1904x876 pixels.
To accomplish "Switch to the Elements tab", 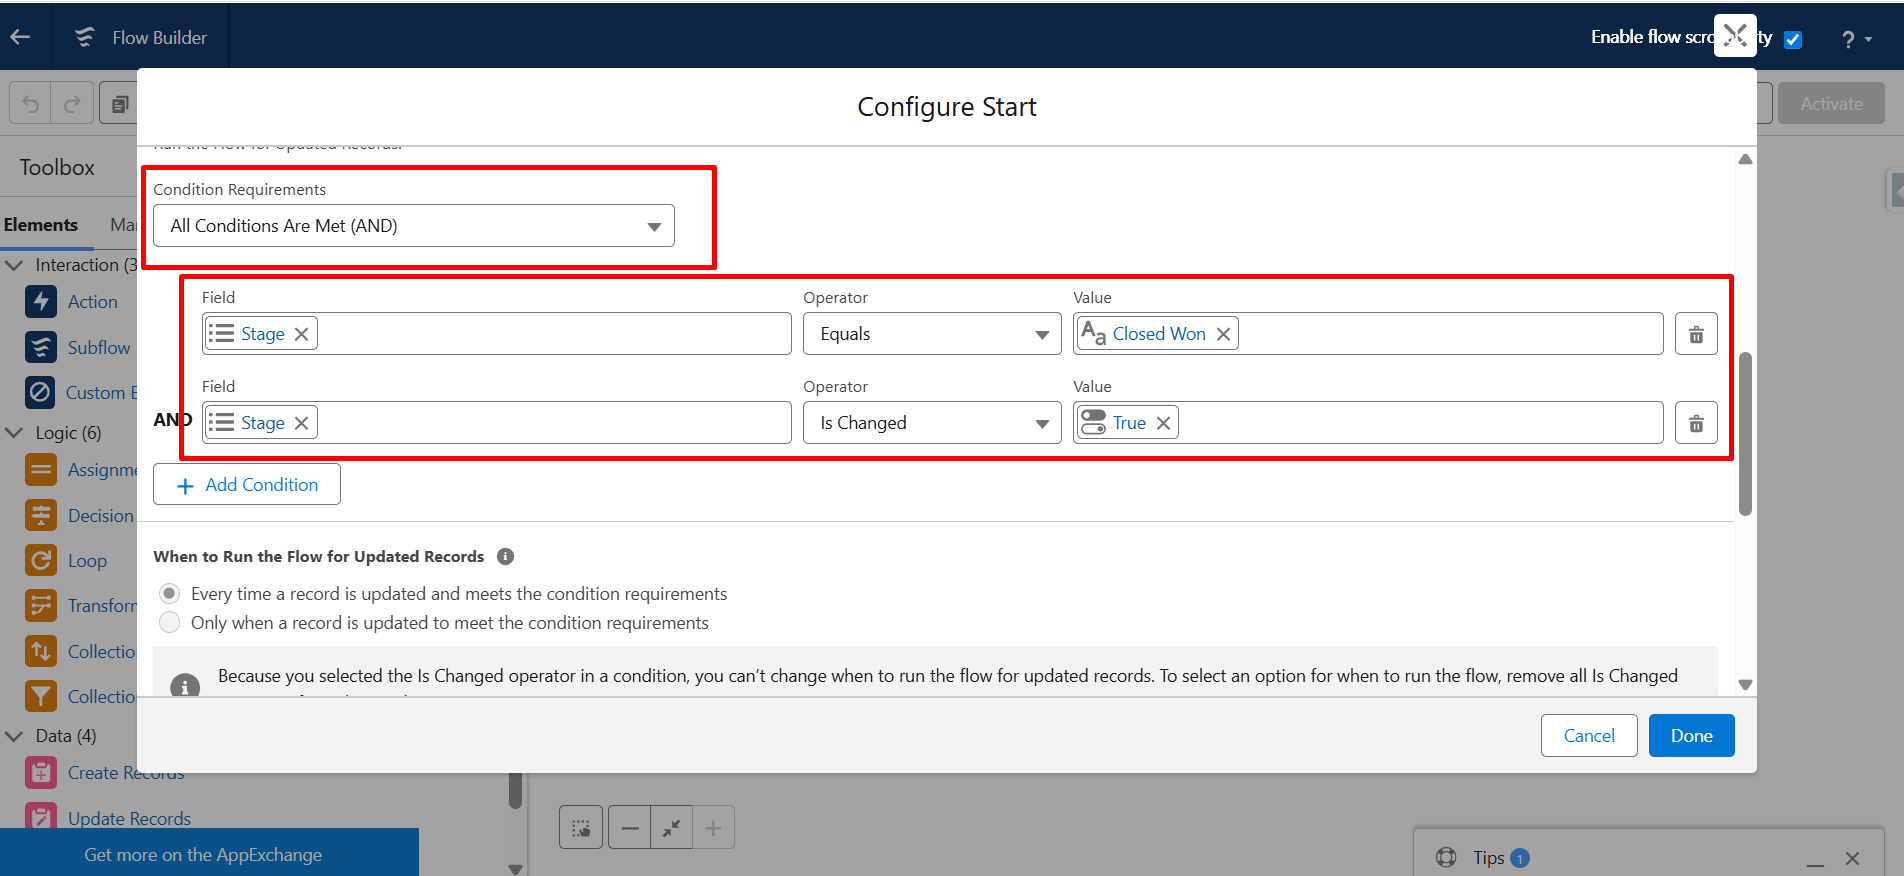I will (41, 225).
